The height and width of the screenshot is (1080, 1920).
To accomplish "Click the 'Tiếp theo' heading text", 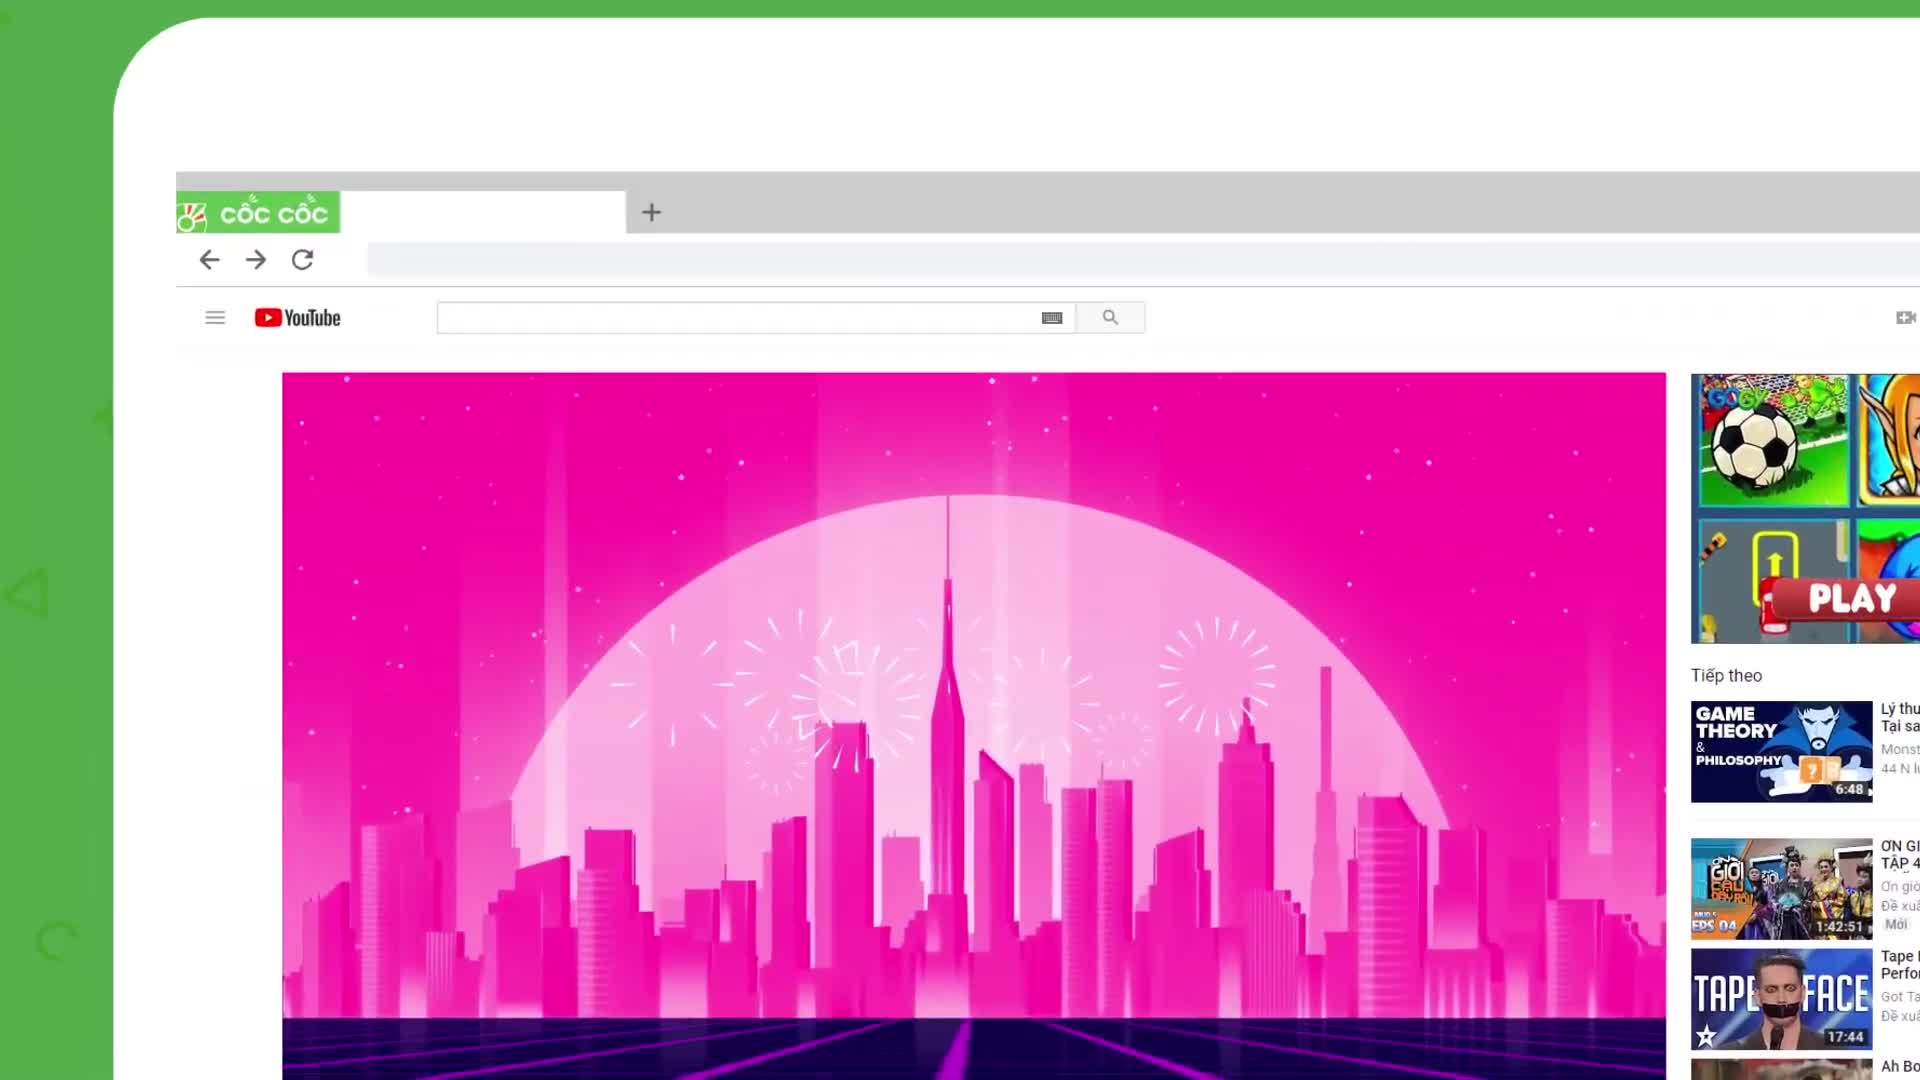I will point(1726,676).
